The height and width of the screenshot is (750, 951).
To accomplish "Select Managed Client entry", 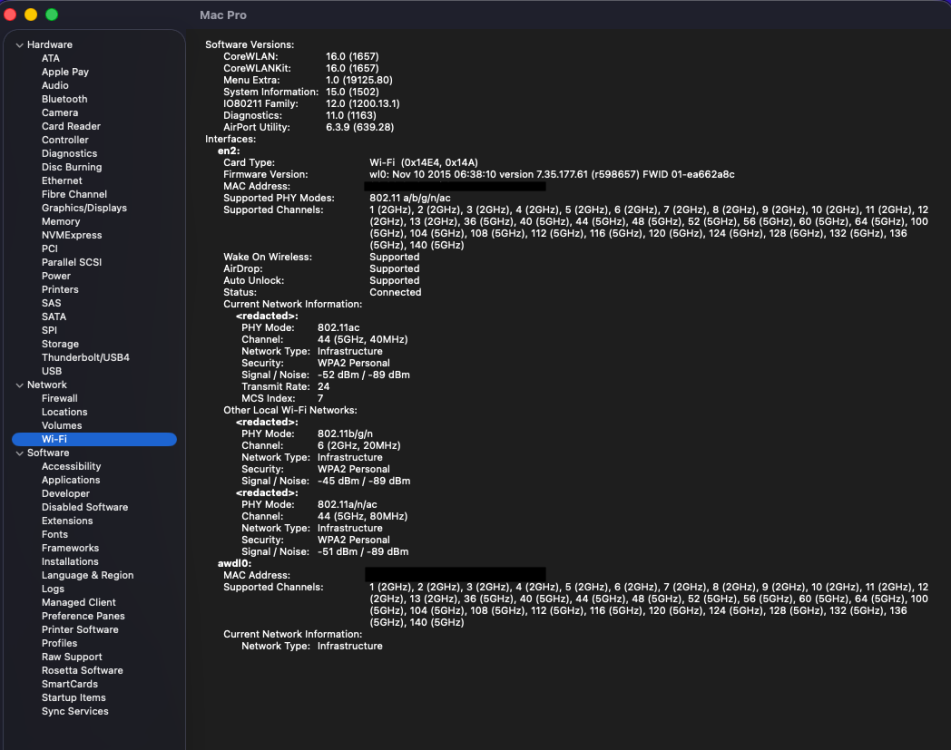I will [x=78, y=603].
